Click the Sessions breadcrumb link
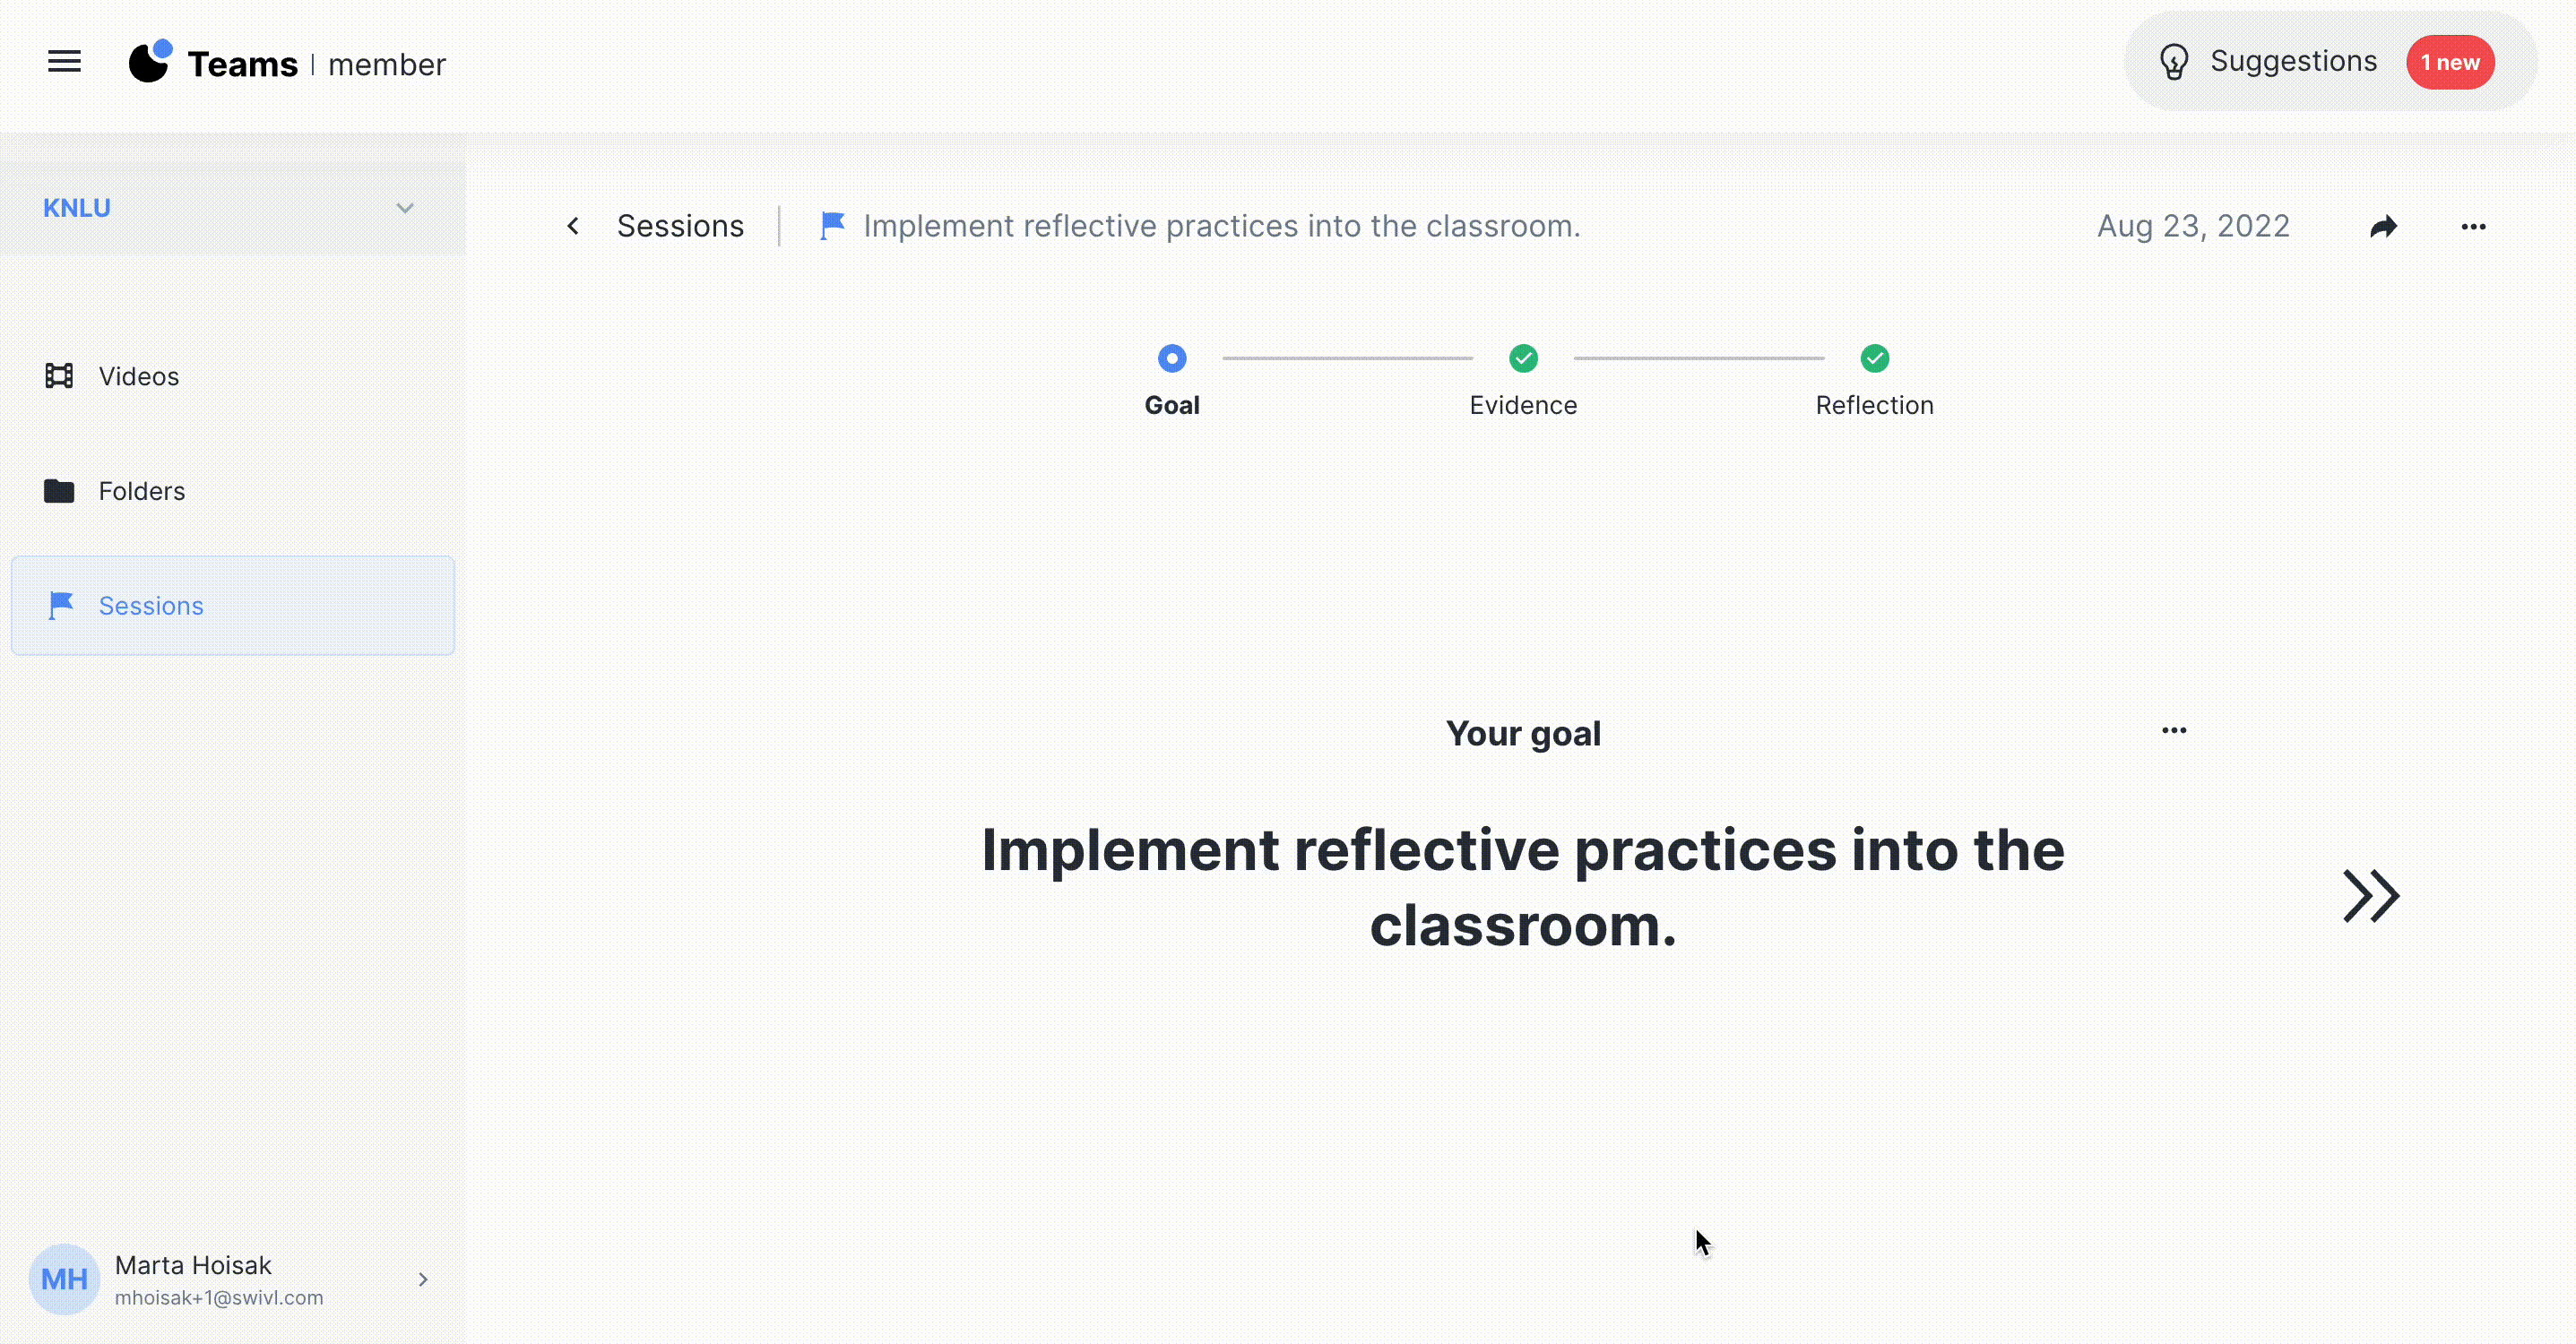The width and height of the screenshot is (2576, 1344). (680, 227)
